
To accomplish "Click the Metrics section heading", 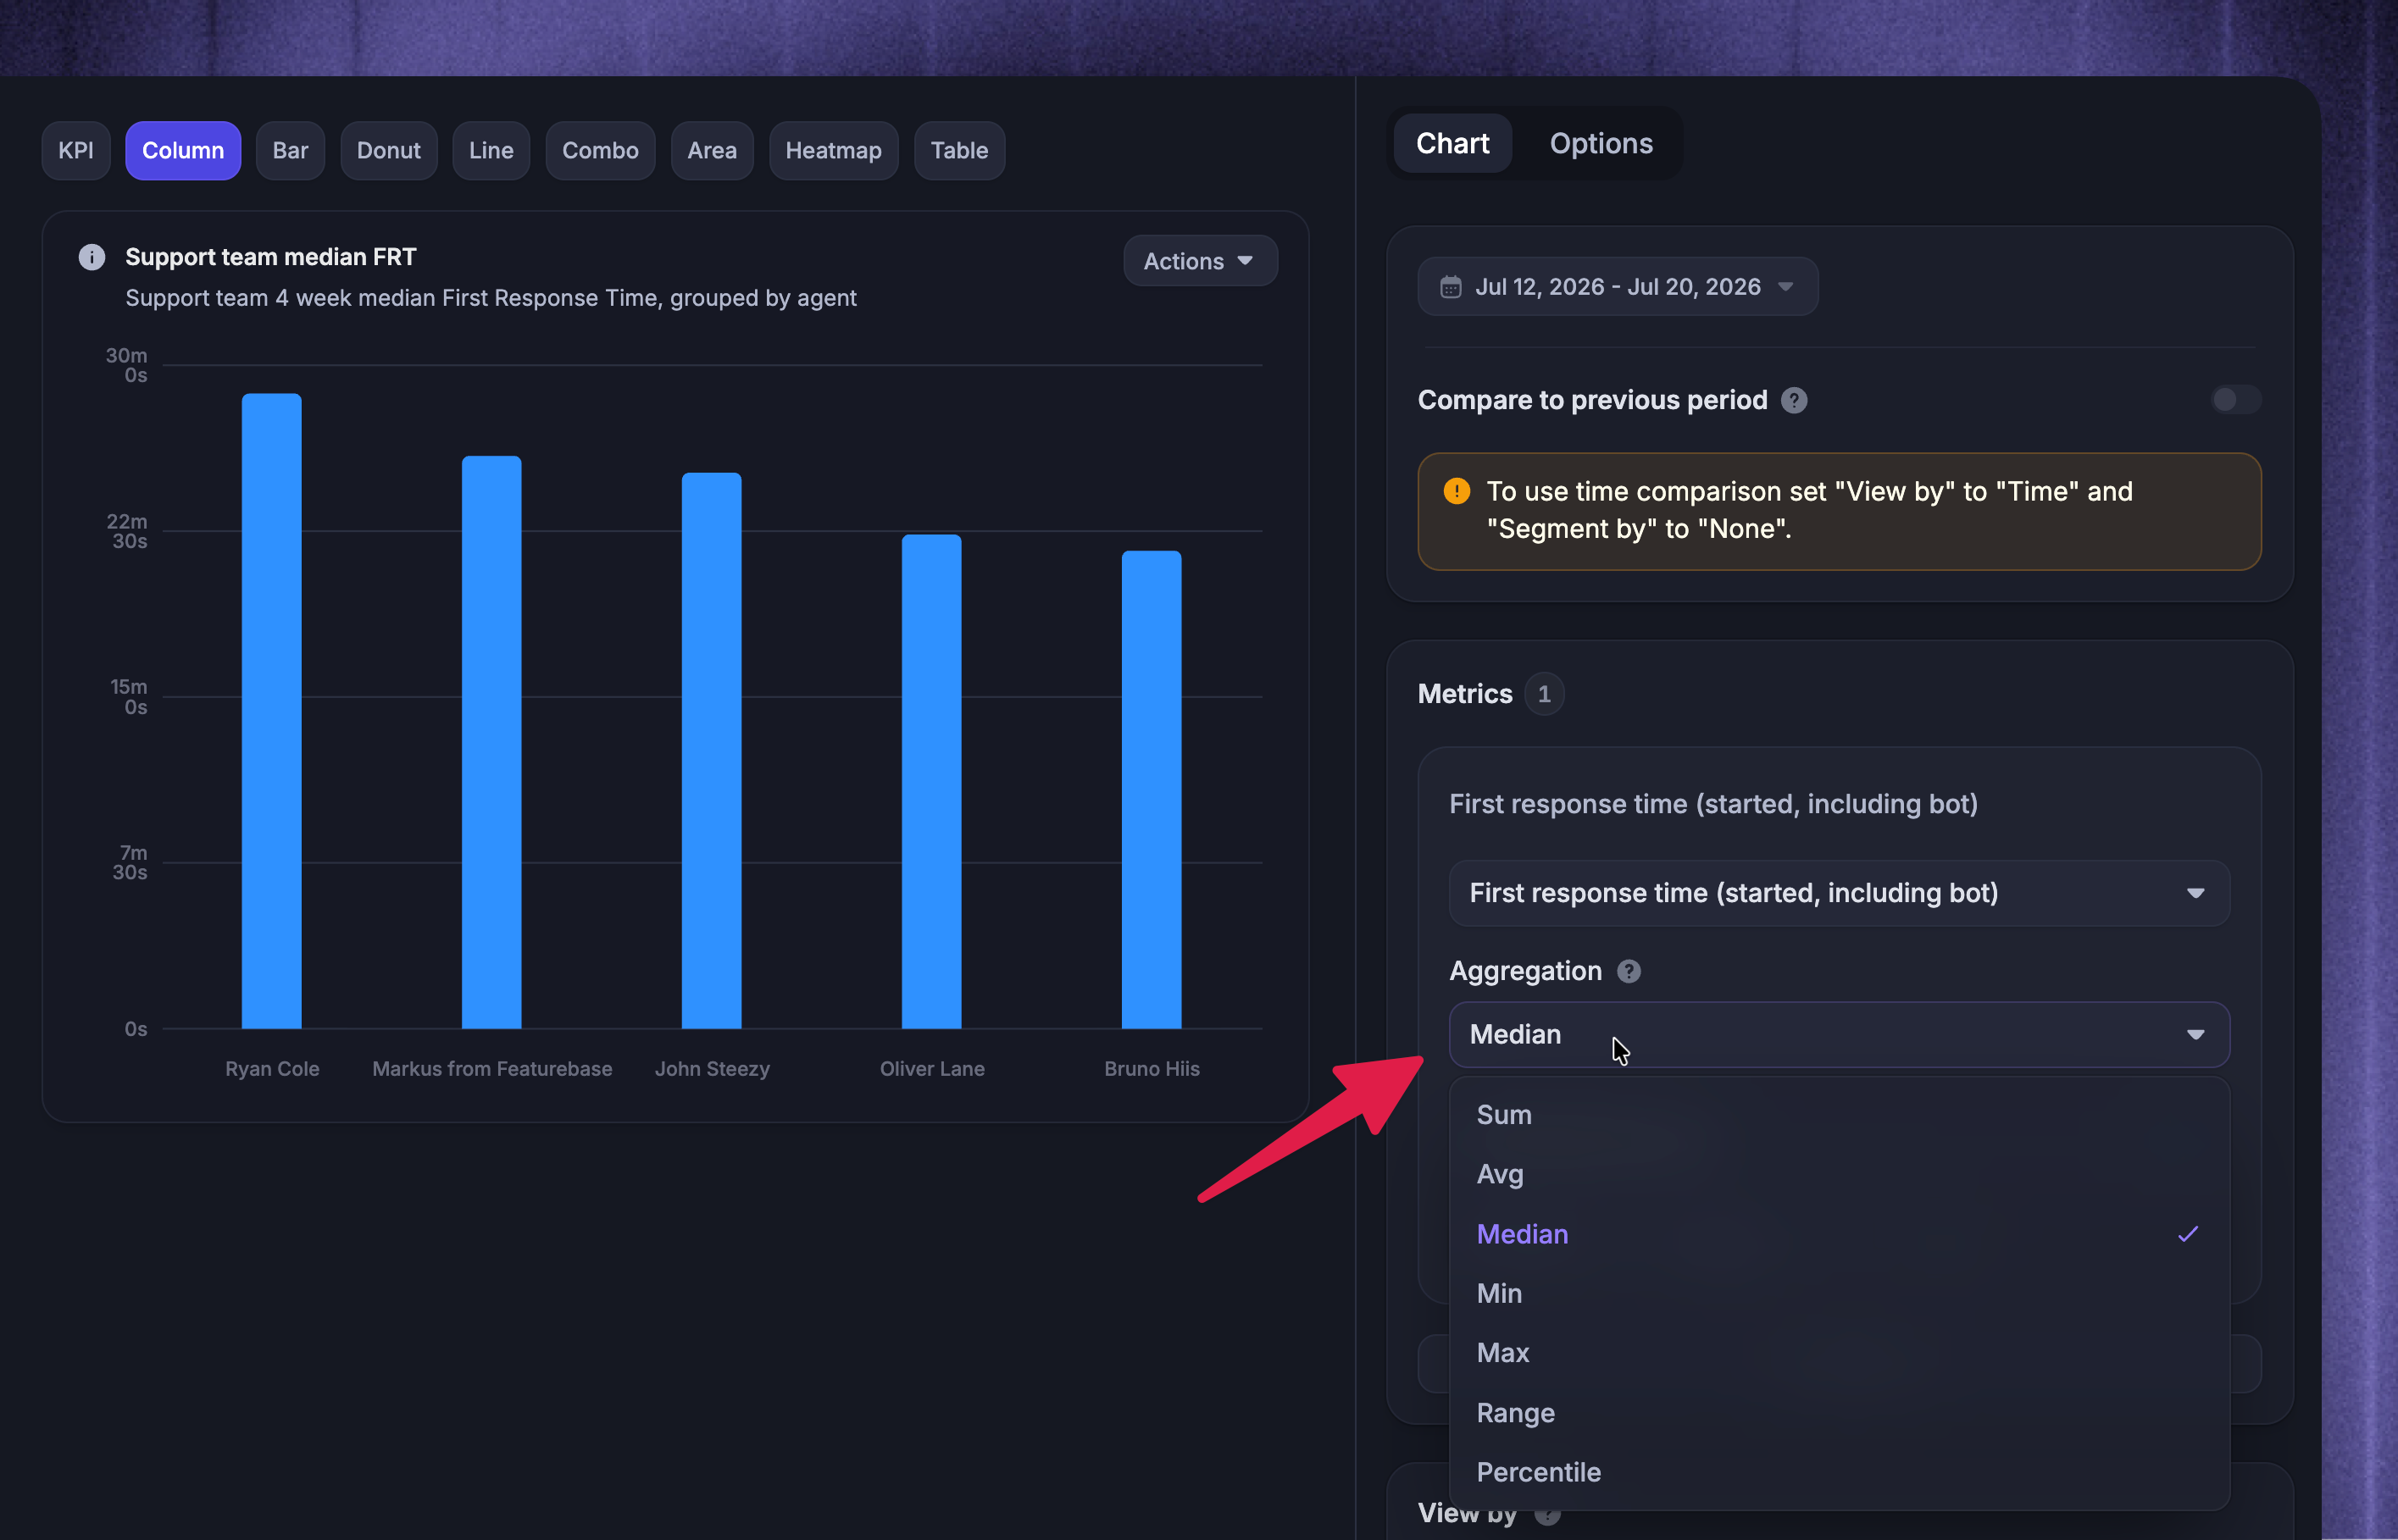I will pos(1465,694).
